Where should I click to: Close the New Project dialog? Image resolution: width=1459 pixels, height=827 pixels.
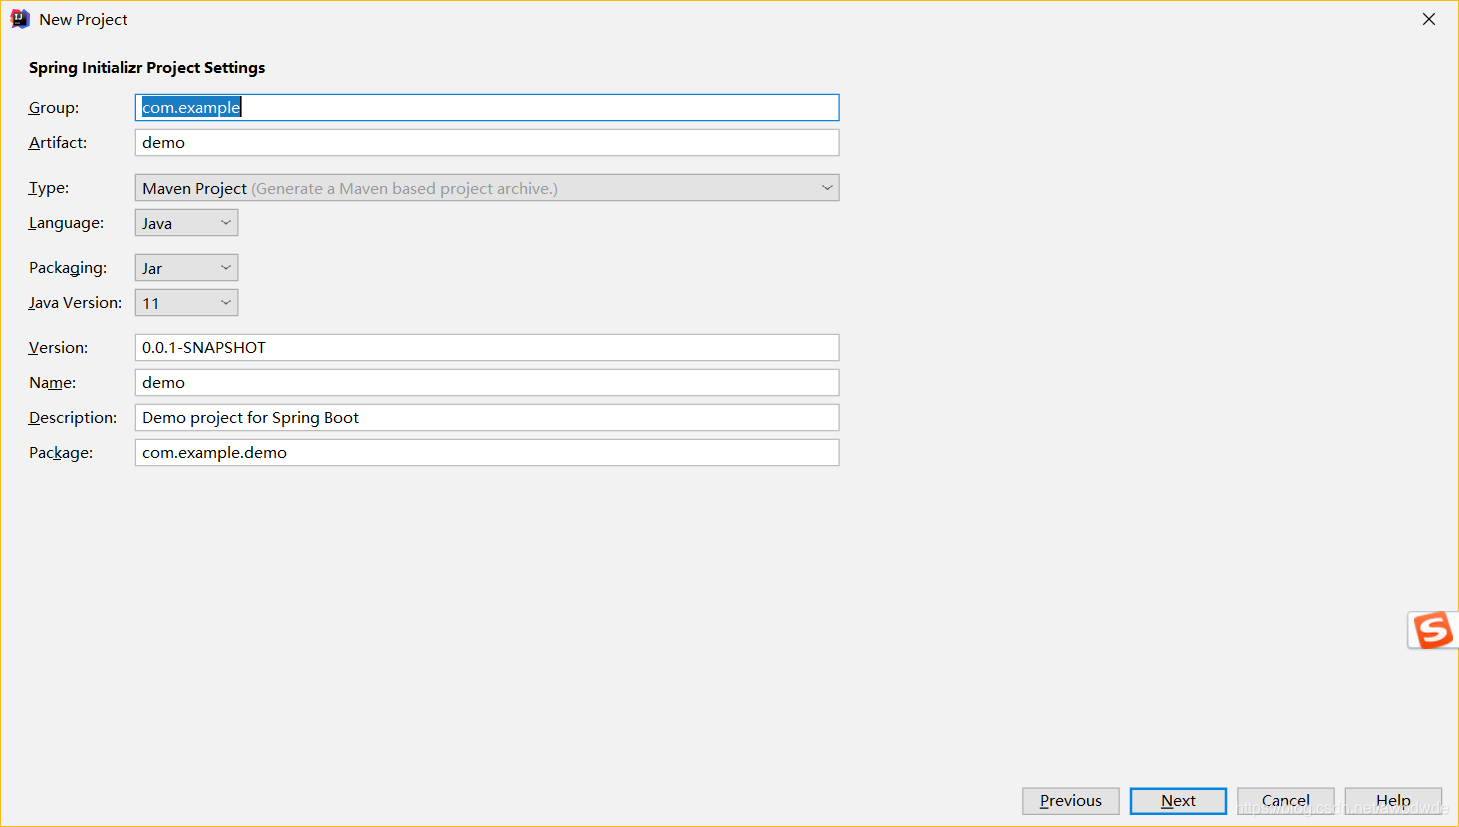coord(1429,19)
